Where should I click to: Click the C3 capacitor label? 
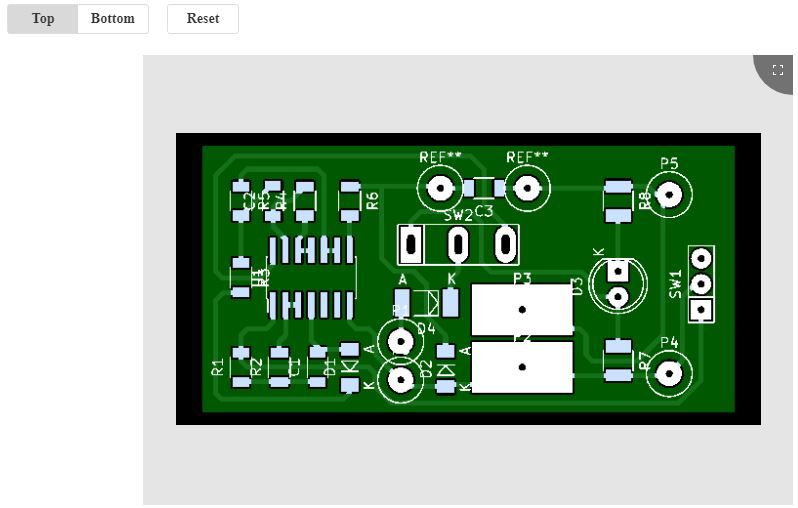(x=484, y=211)
